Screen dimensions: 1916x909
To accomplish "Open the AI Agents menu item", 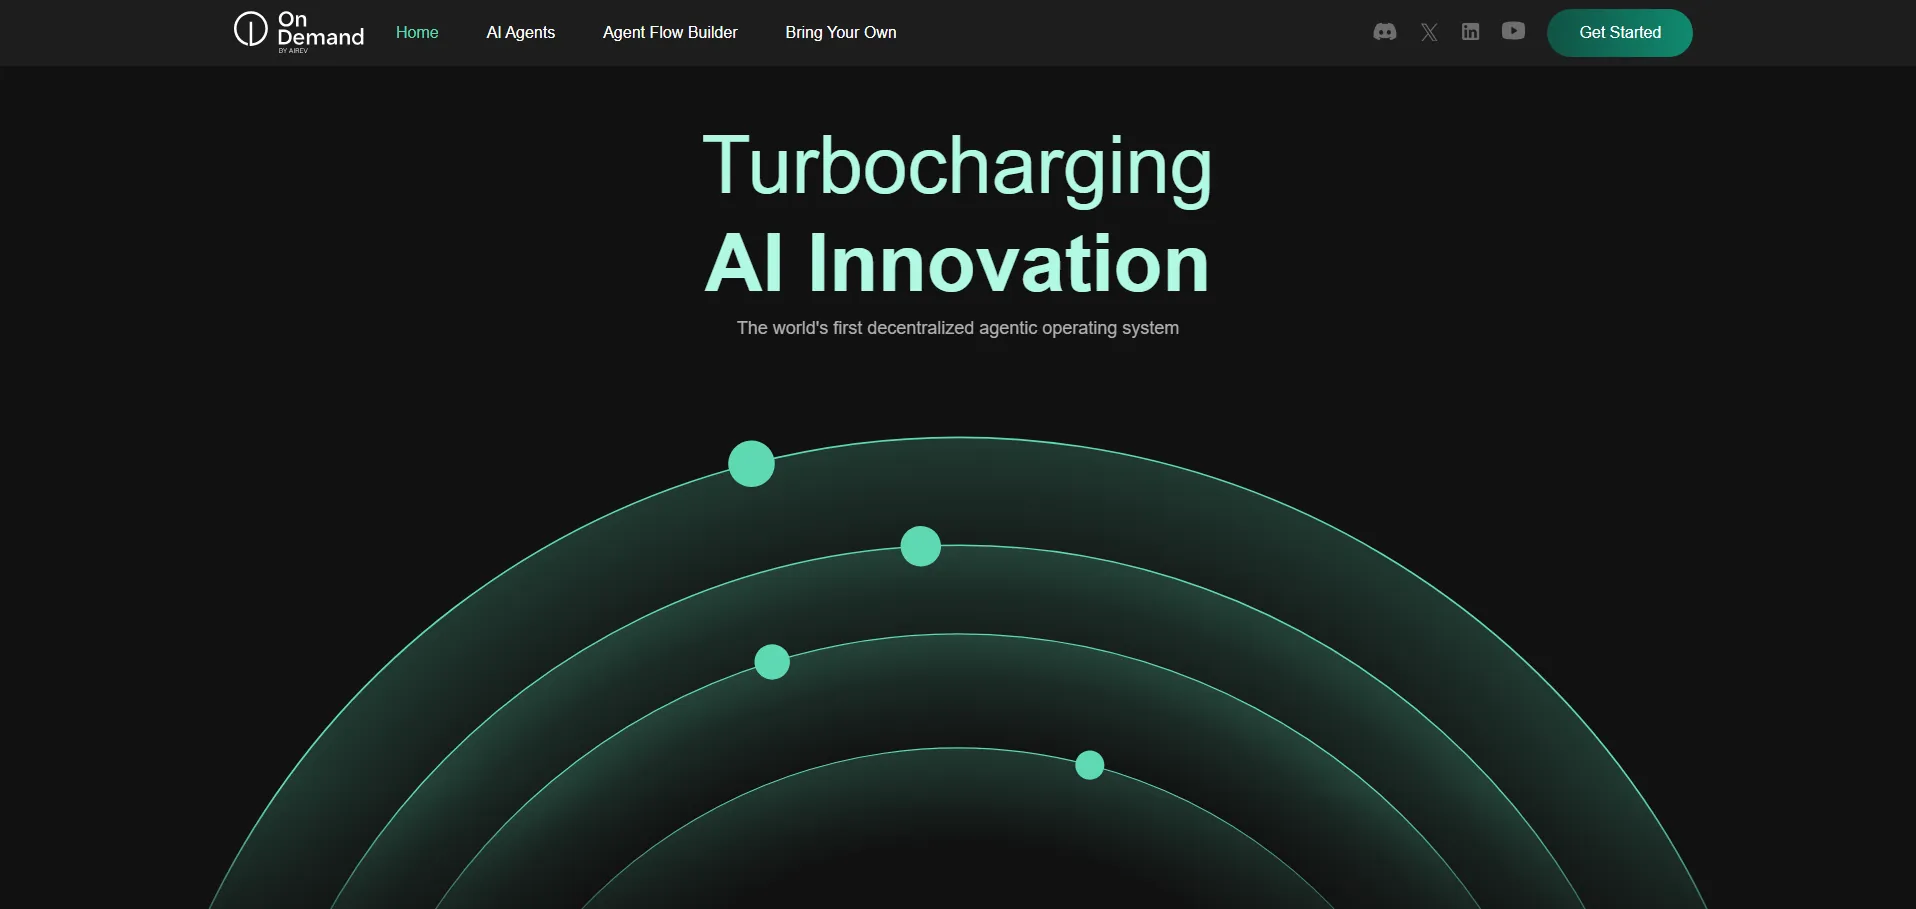I will pyautogui.click(x=520, y=32).
